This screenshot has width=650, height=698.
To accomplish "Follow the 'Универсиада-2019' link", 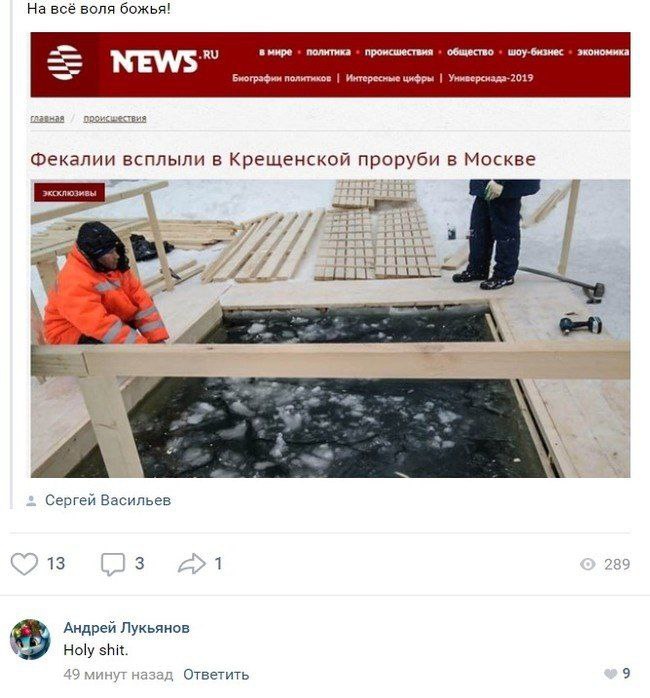I will click(x=491, y=78).
